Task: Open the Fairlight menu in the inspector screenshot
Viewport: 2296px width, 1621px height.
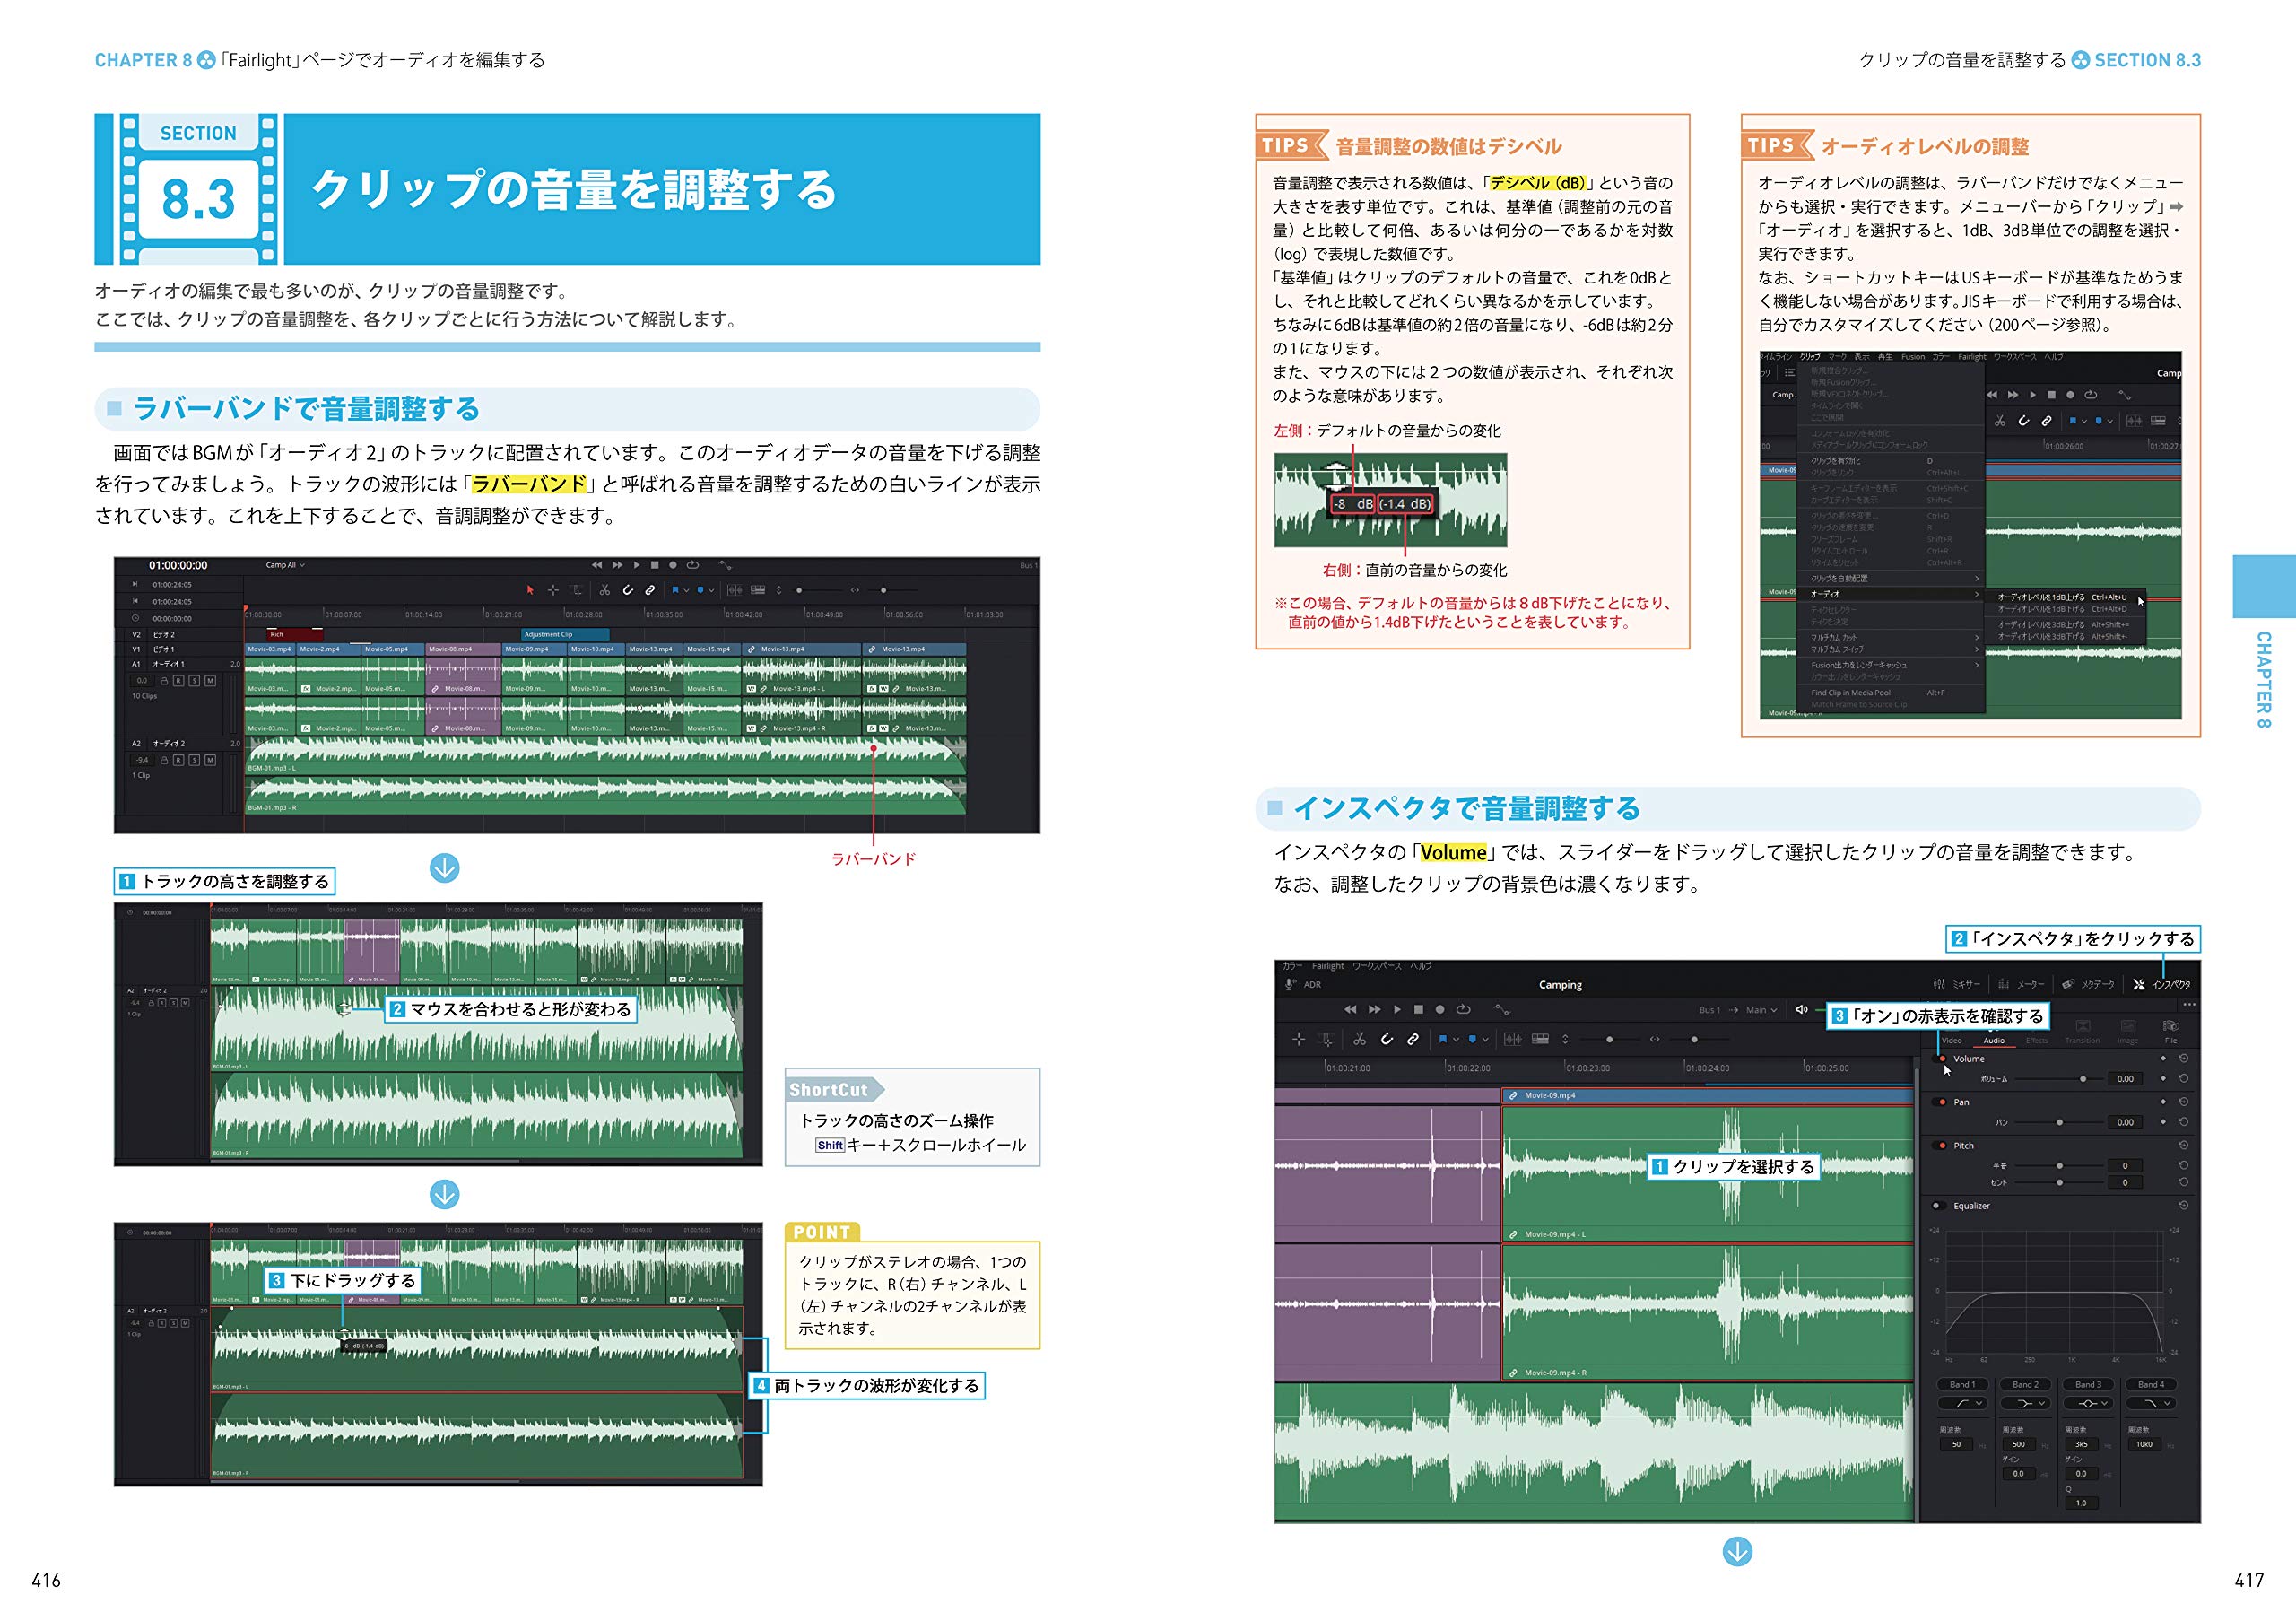Action: 1328,966
